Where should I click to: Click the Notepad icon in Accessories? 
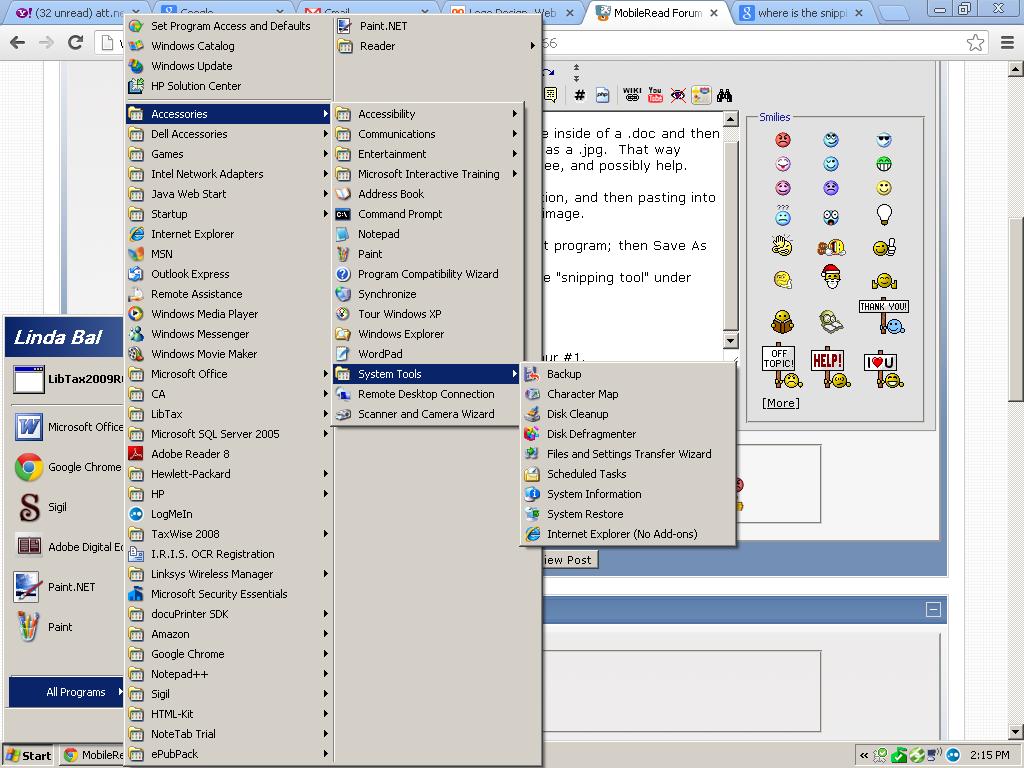[x=343, y=234]
